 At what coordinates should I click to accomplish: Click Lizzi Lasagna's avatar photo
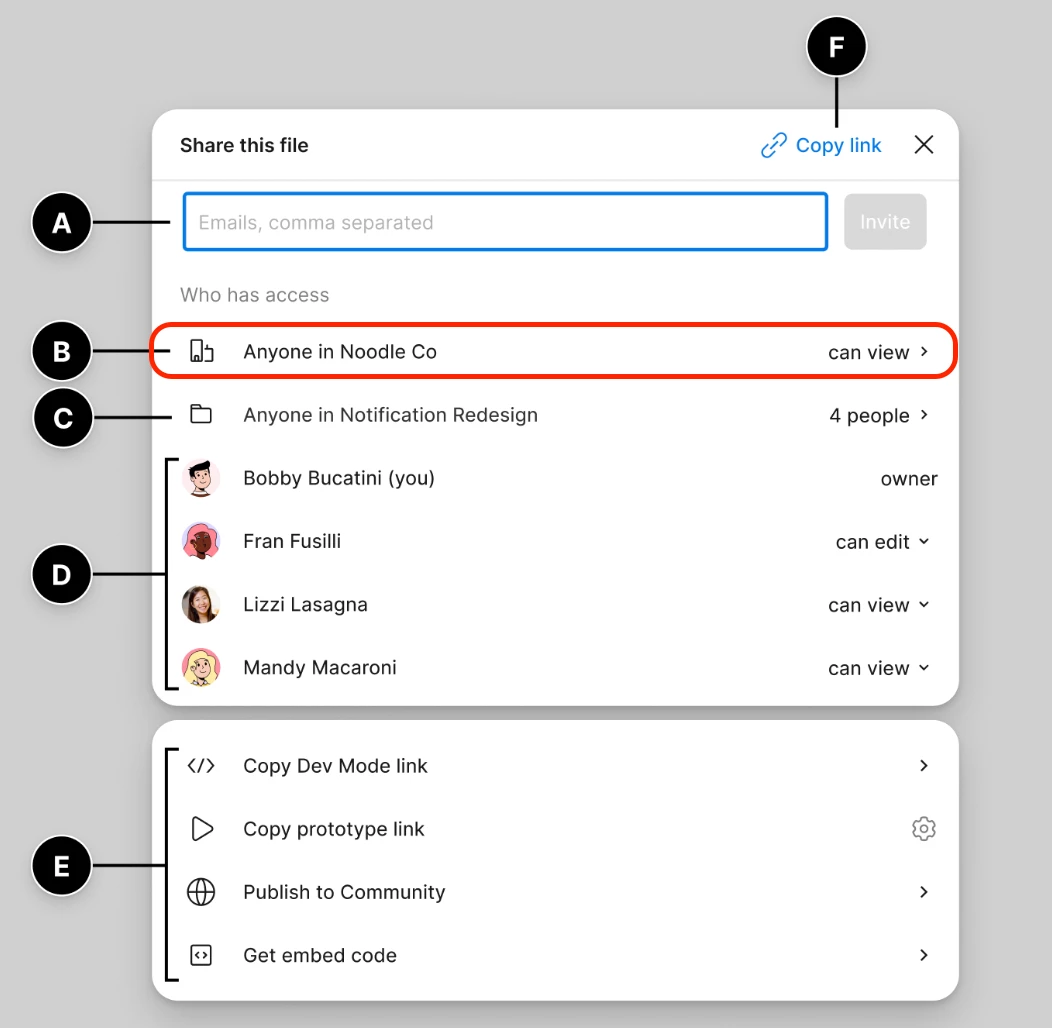click(201, 604)
